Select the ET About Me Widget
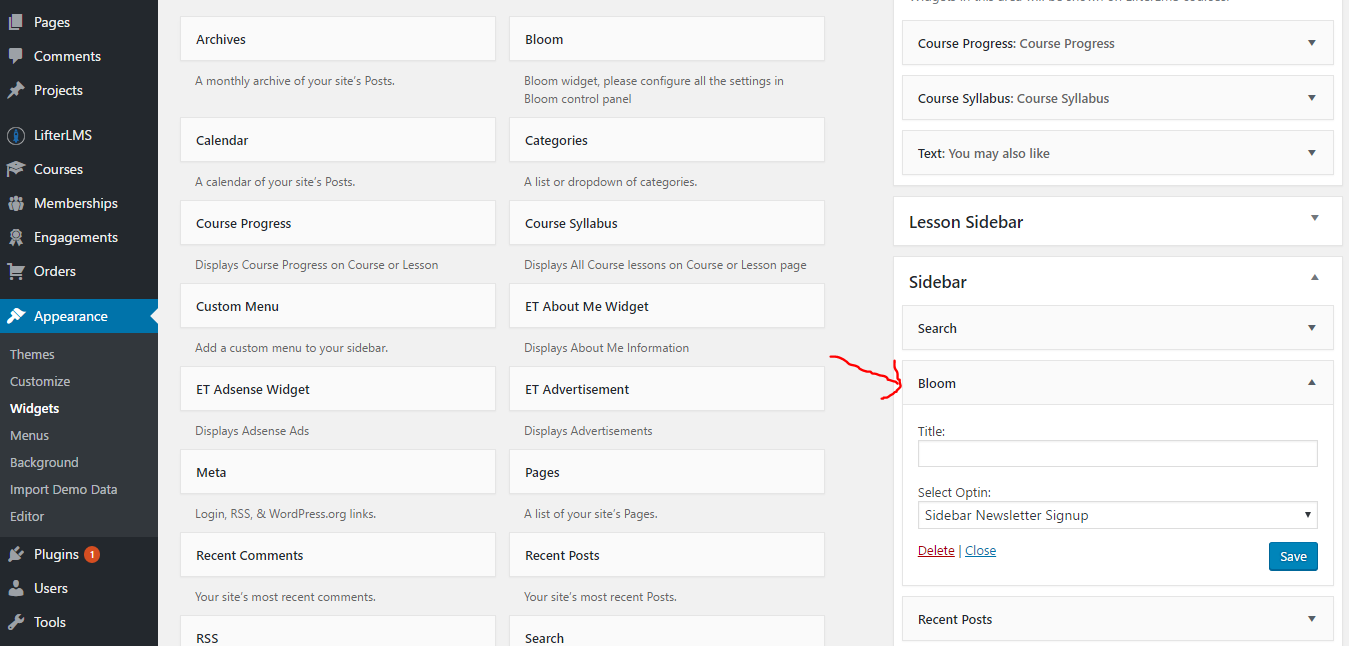 point(667,306)
